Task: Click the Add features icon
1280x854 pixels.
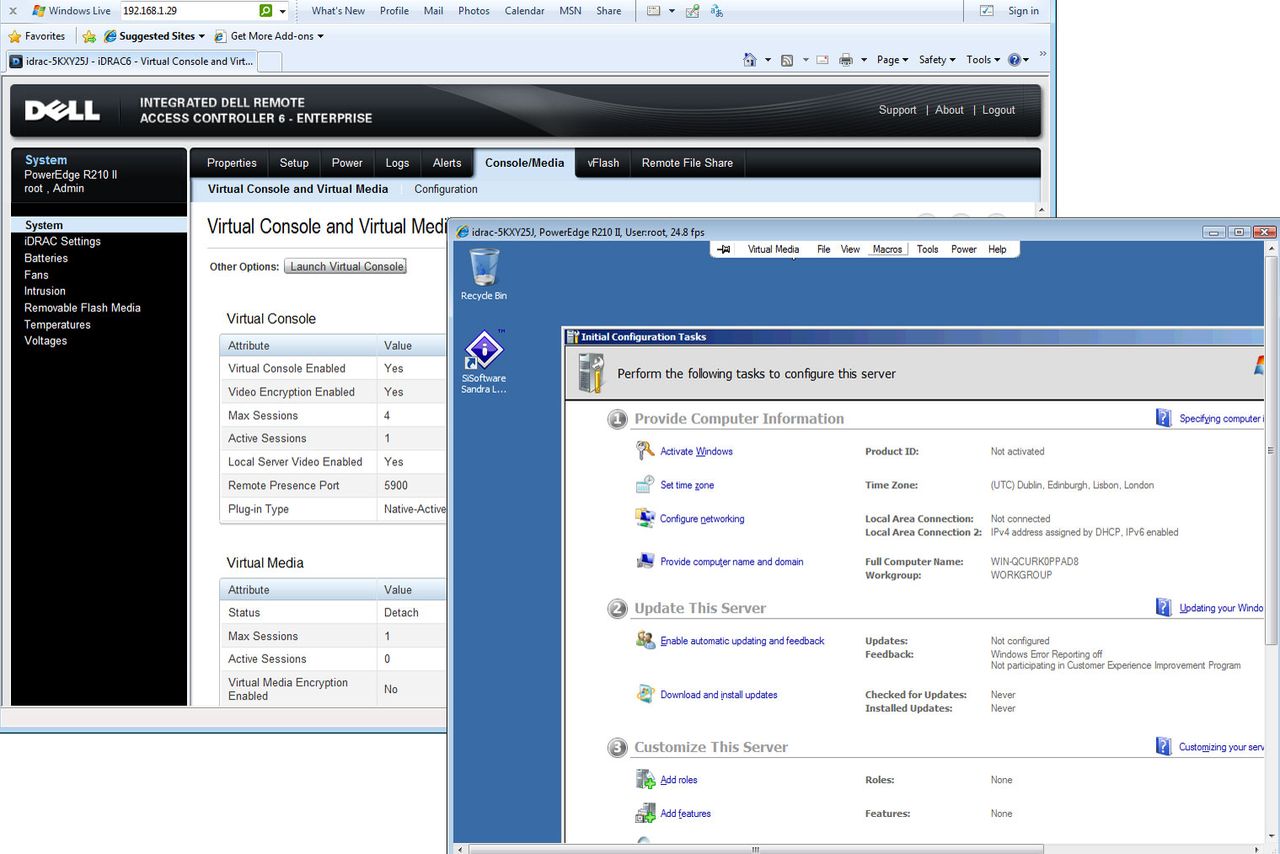Action: (x=645, y=813)
